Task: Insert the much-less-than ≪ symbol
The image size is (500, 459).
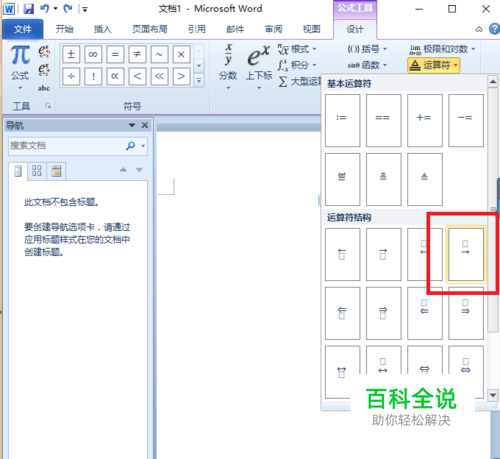Action: pyautogui.click(x=159, y=77)
